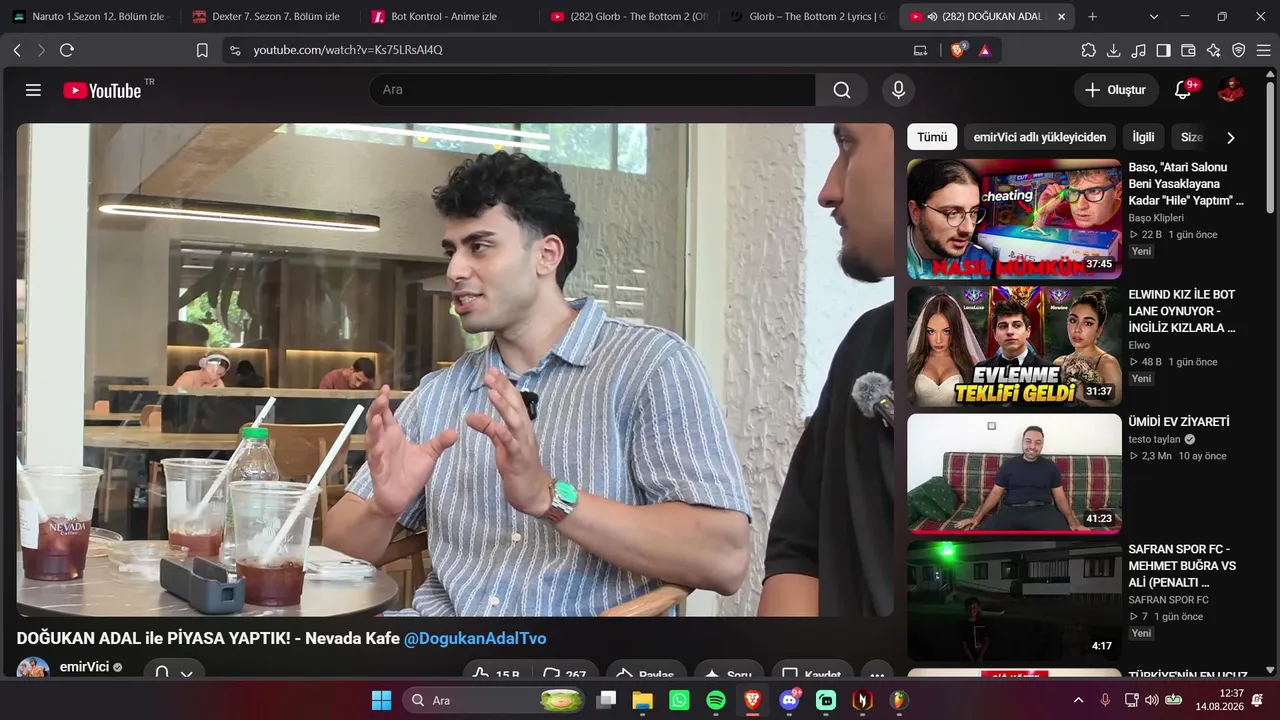This screenshot has height=720, width=1280.
Task: Mute the playing DOĞUKAN ADAL tab audio
Action: click(932, 17)
